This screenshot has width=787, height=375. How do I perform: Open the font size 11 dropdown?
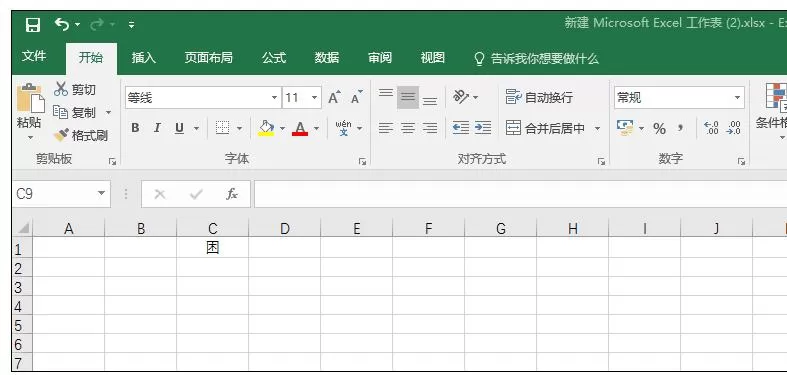click(x=315, y=97)
